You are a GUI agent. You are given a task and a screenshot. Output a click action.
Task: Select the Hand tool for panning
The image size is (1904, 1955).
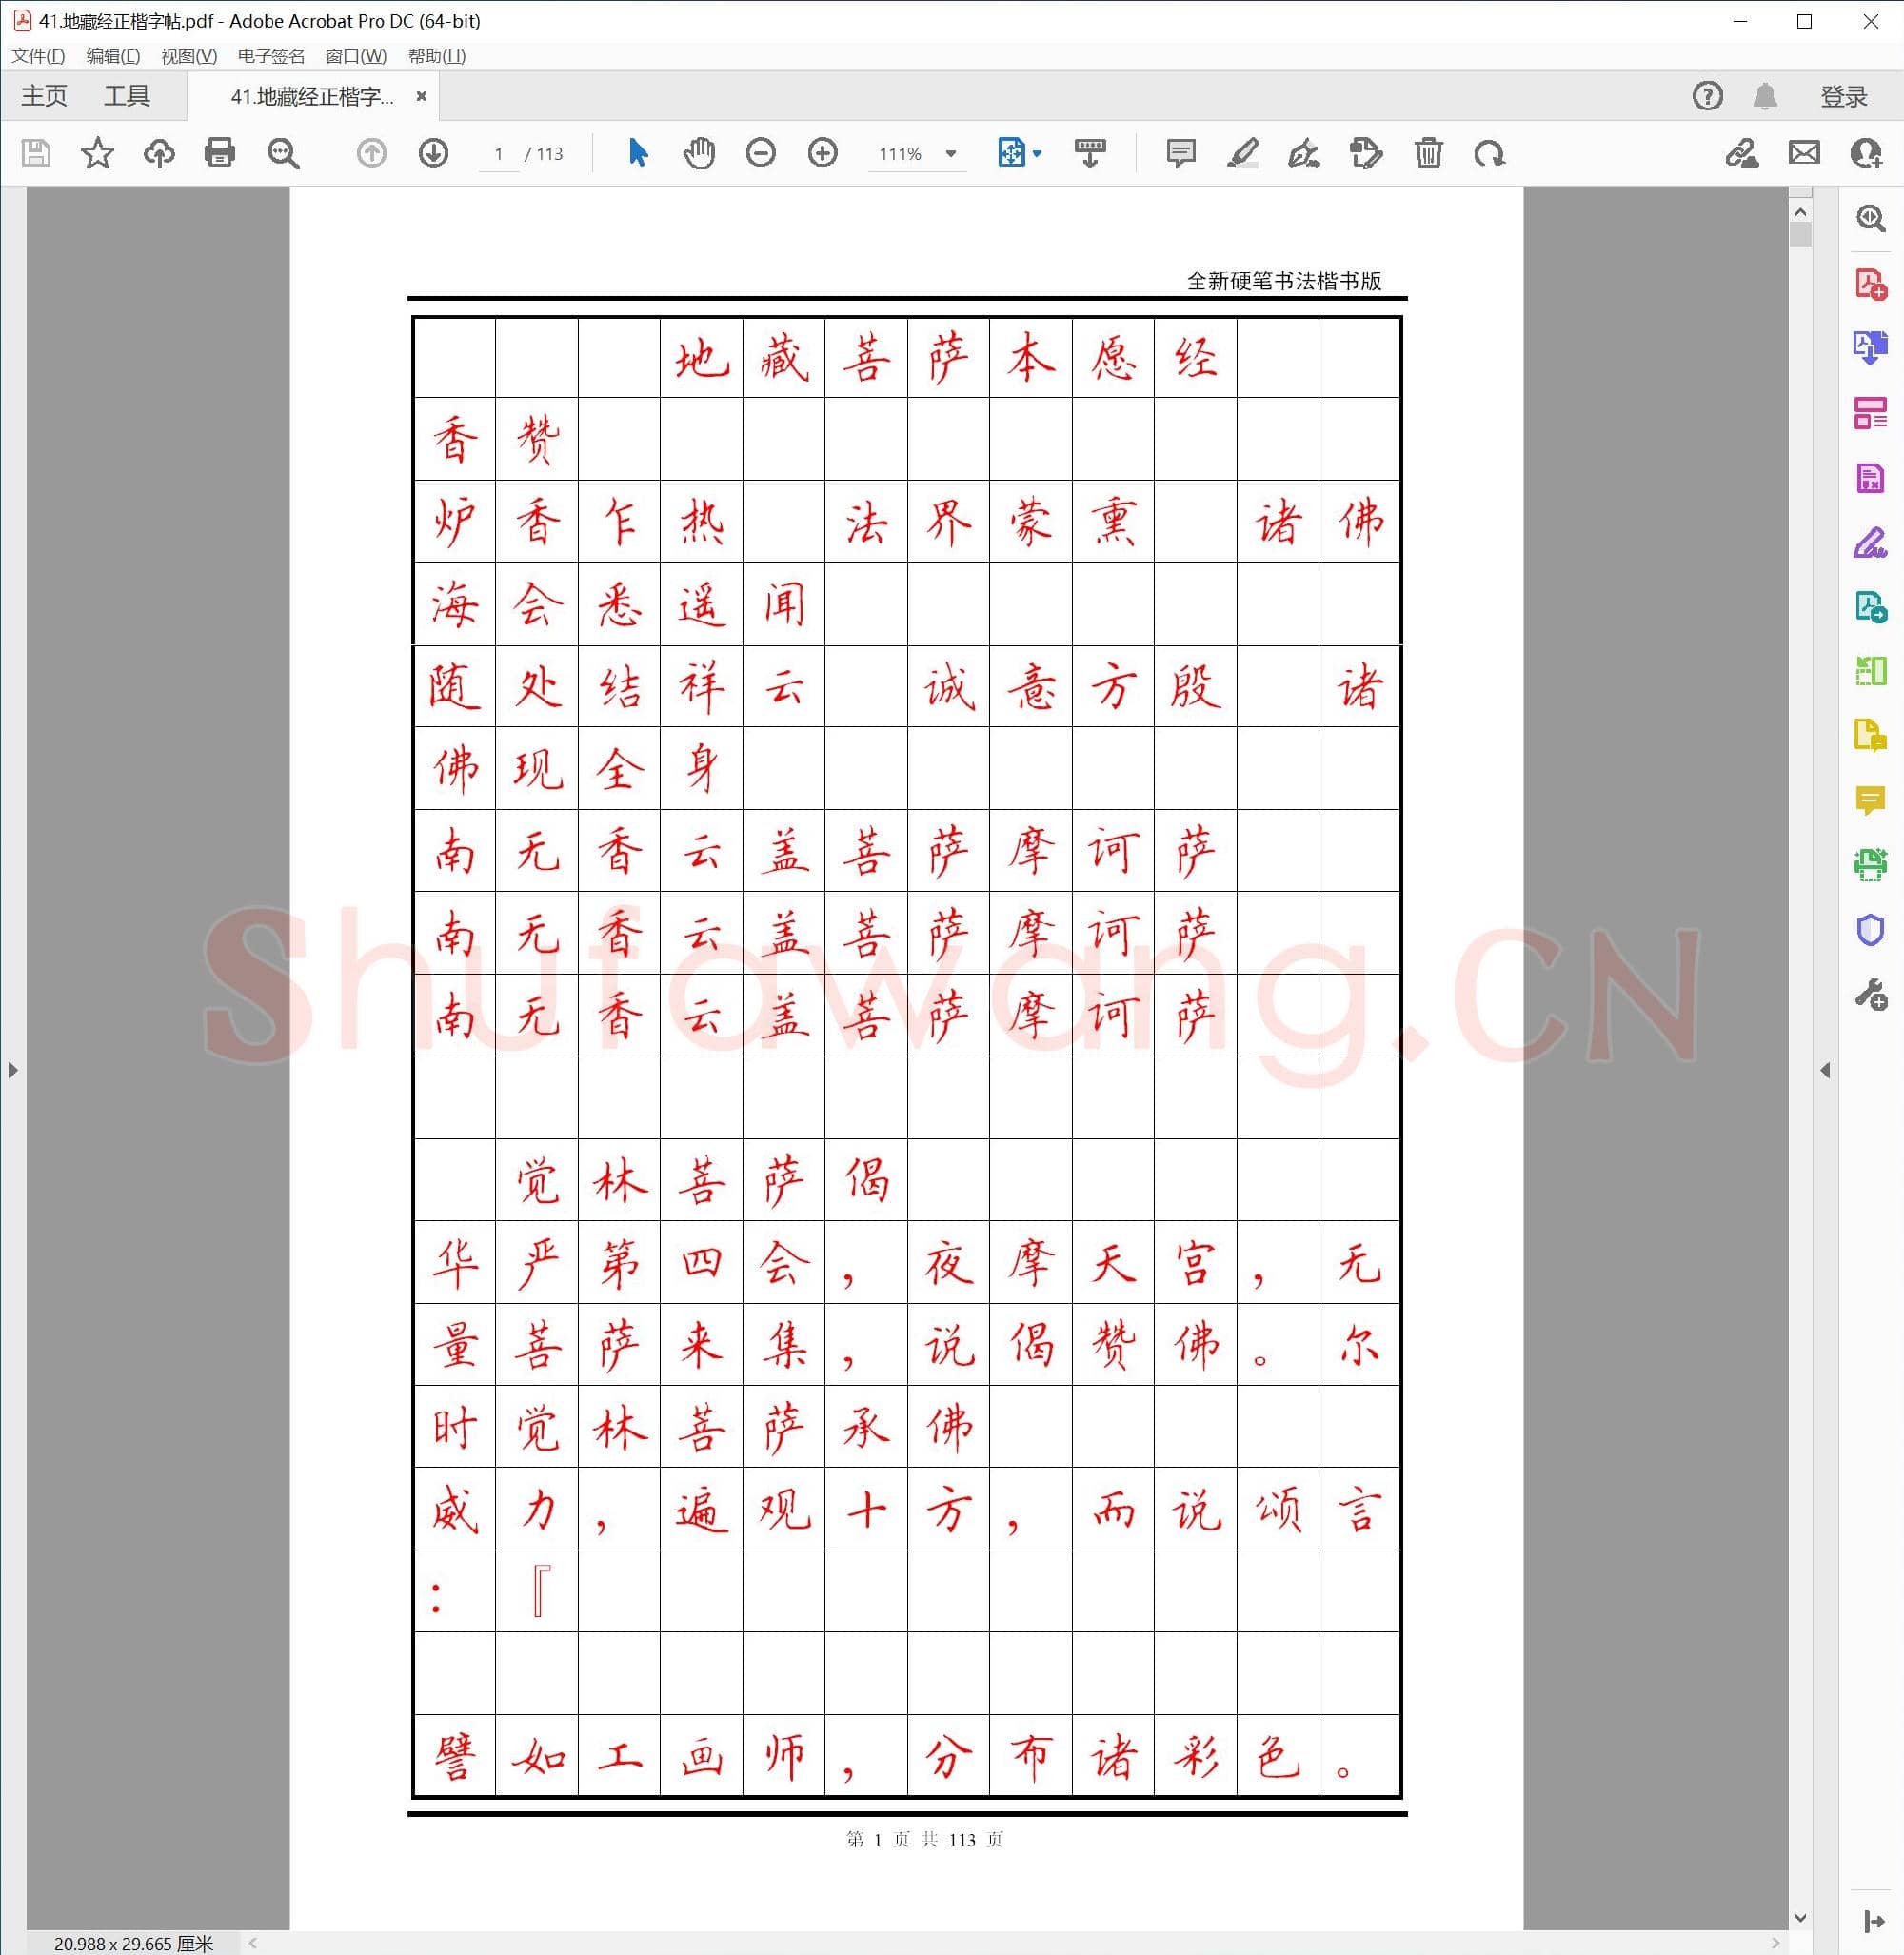(x=698, y=153)
